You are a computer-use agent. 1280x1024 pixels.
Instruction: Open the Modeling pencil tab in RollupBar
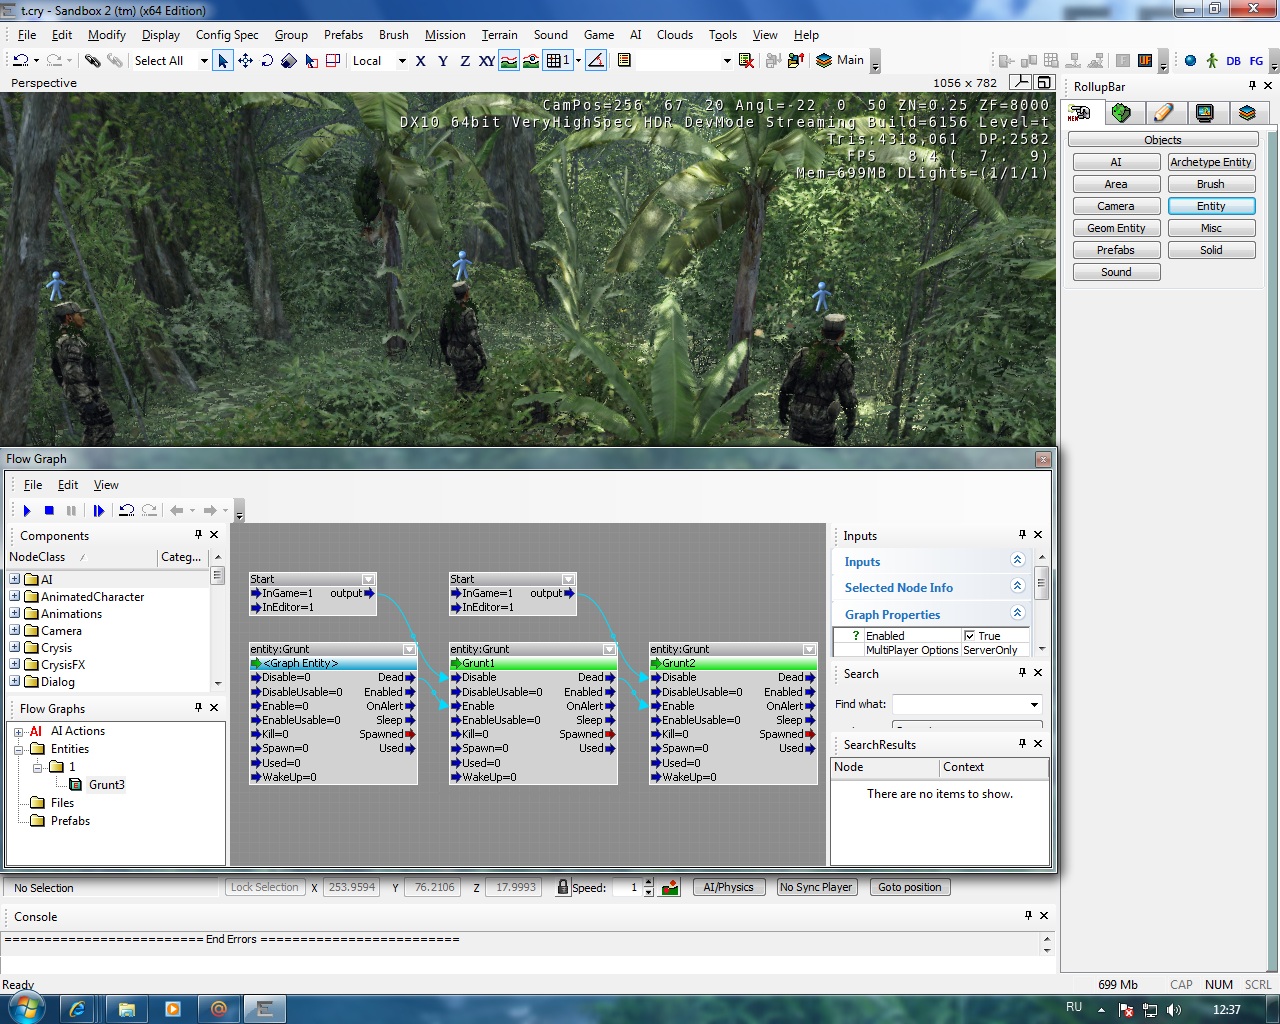(1163, 113)
